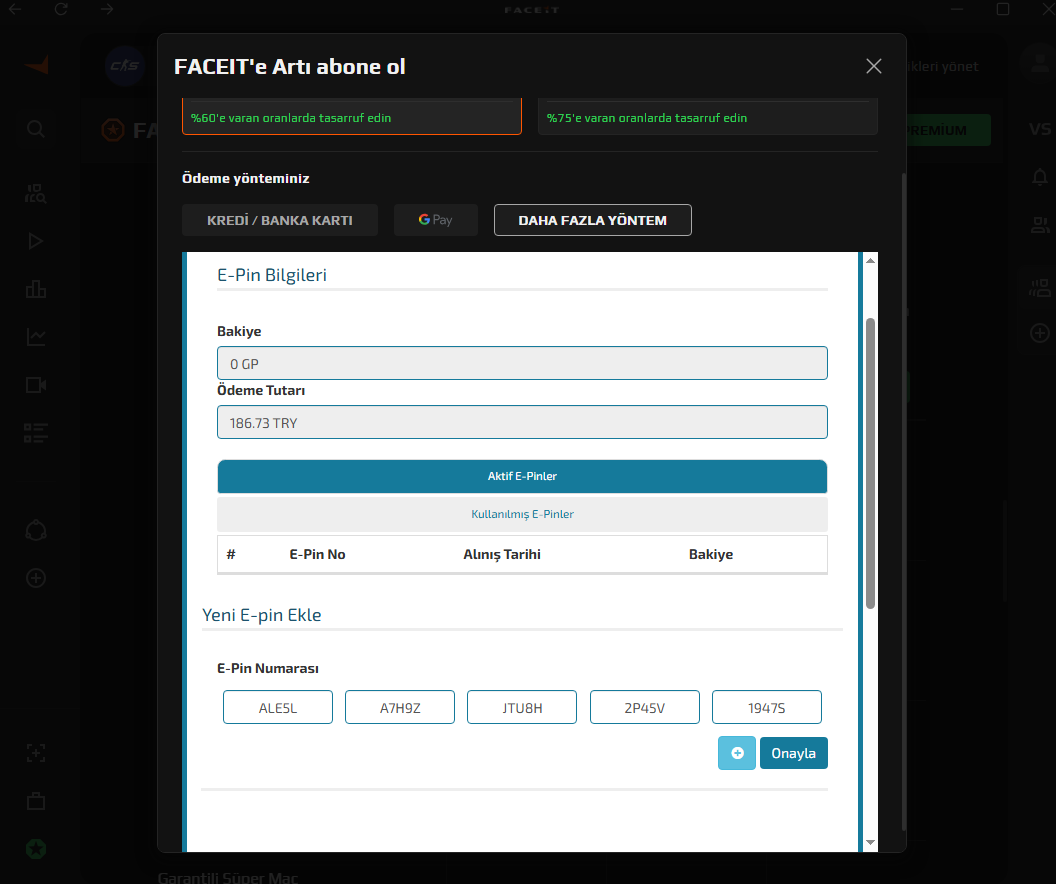Go forward with top arrow
The image size is (1056, 884).
[x=107, y=9]
